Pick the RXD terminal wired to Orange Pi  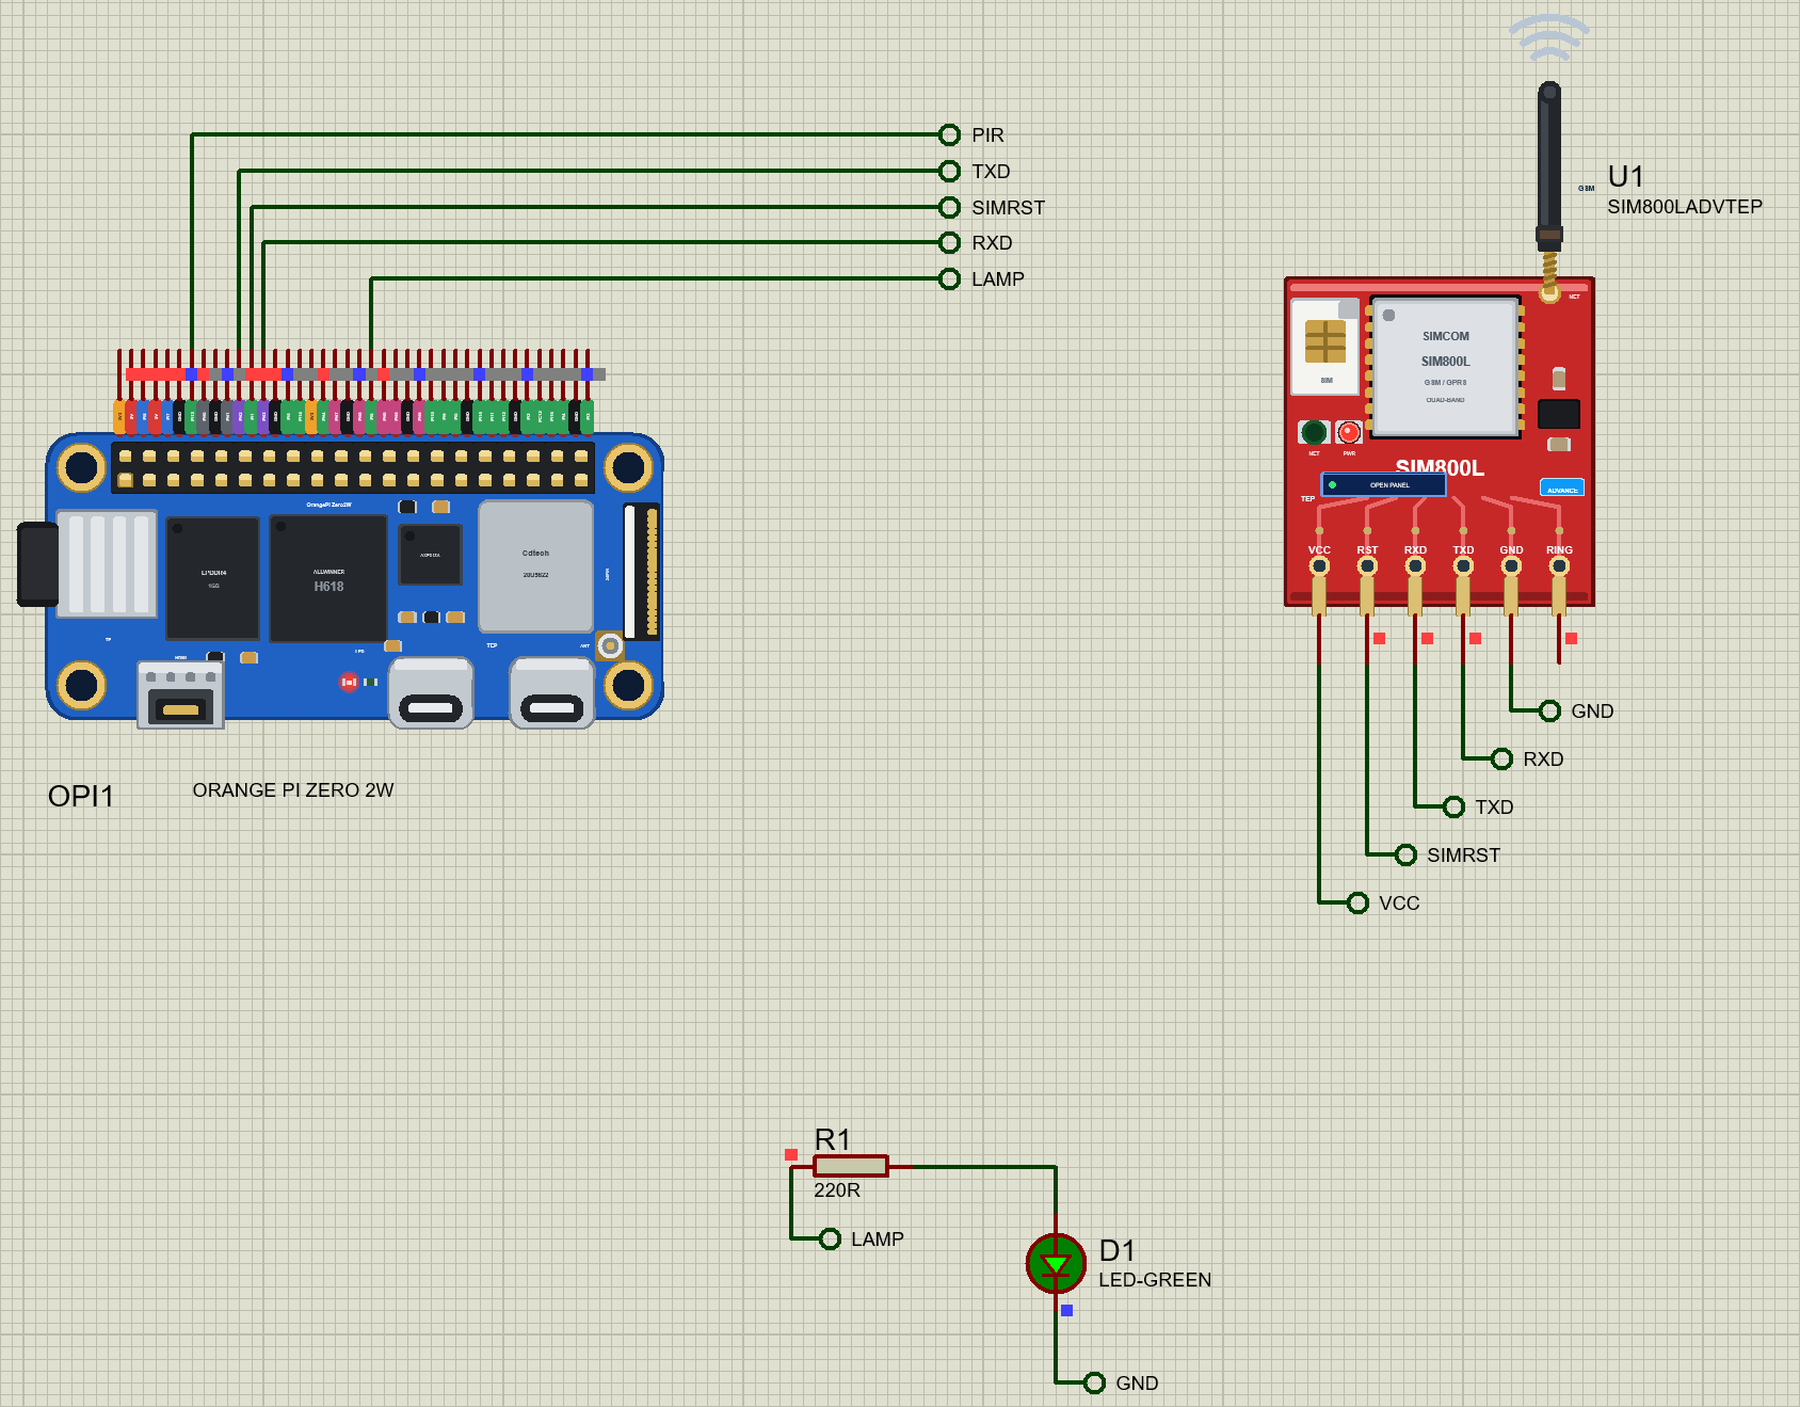[949, 243]
